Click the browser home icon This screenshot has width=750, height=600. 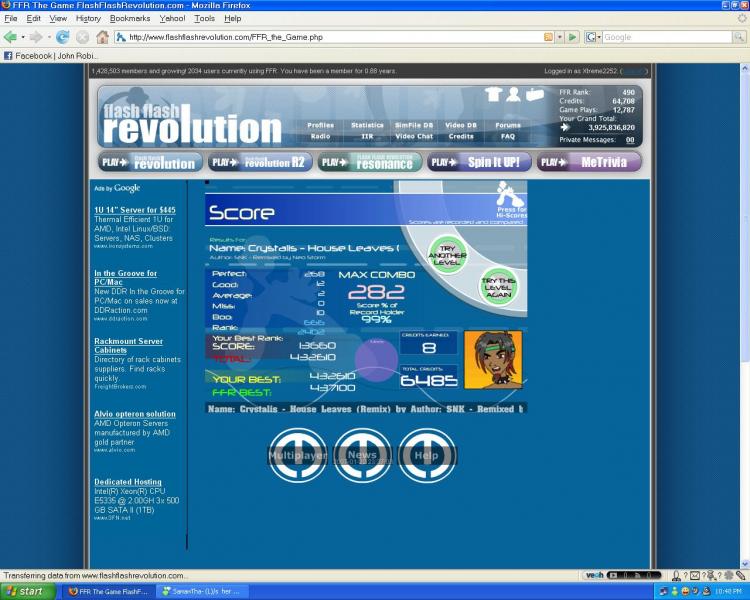tap(102, 37)
